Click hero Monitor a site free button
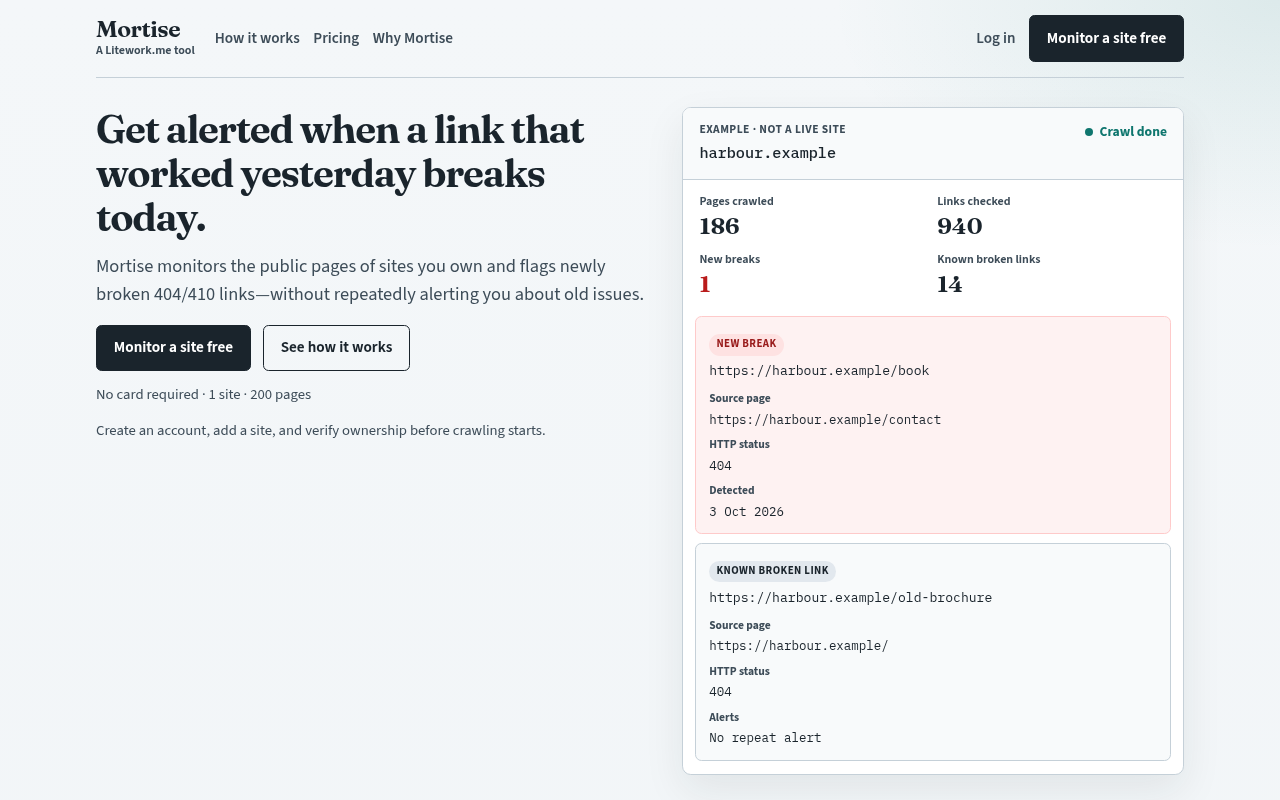Screen dimensions: 1280x800 tap(173, 348)
